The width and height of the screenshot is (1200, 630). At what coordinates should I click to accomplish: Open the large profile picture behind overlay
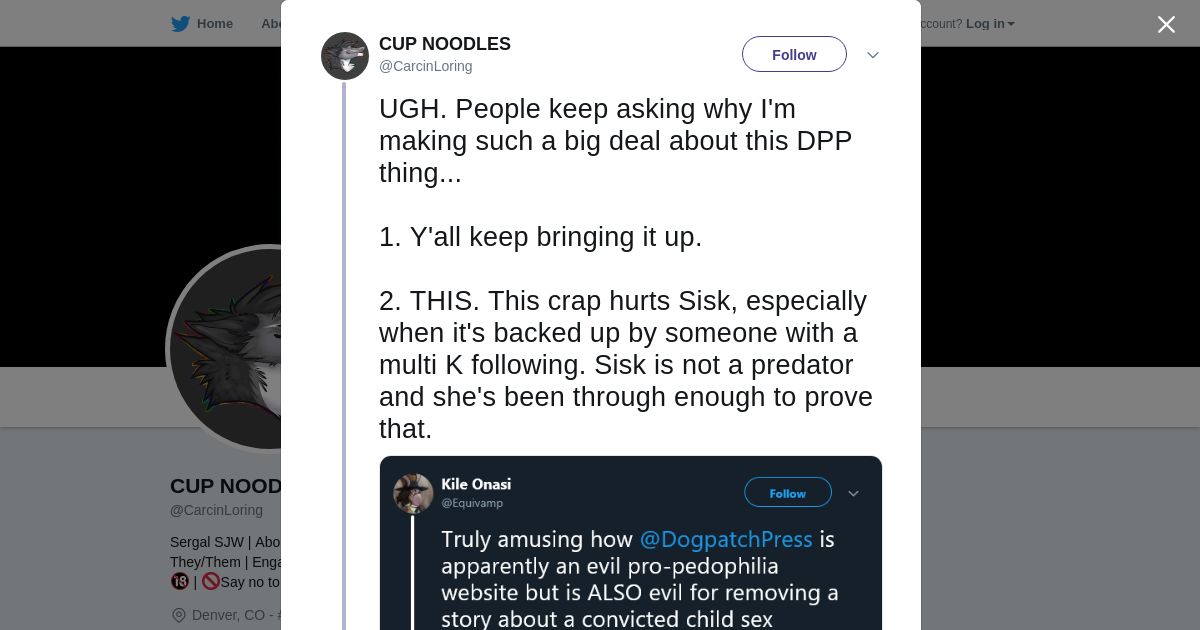[225, 348]
